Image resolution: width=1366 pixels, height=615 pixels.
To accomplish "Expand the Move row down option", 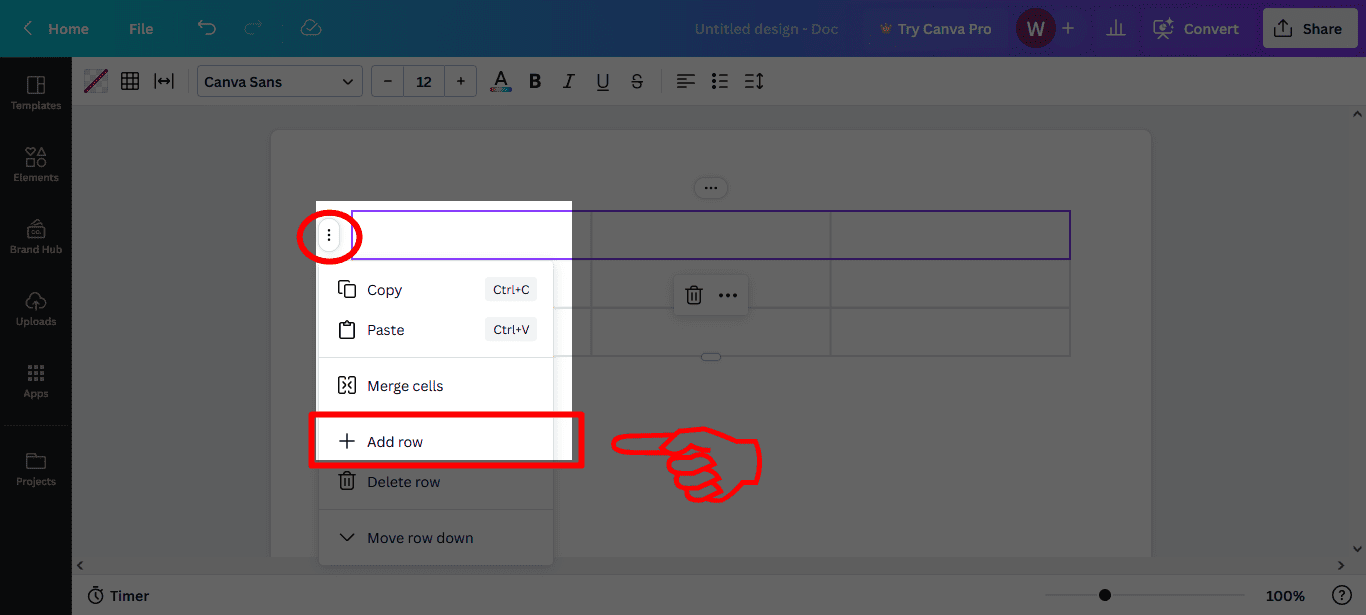I will point(419,537).
